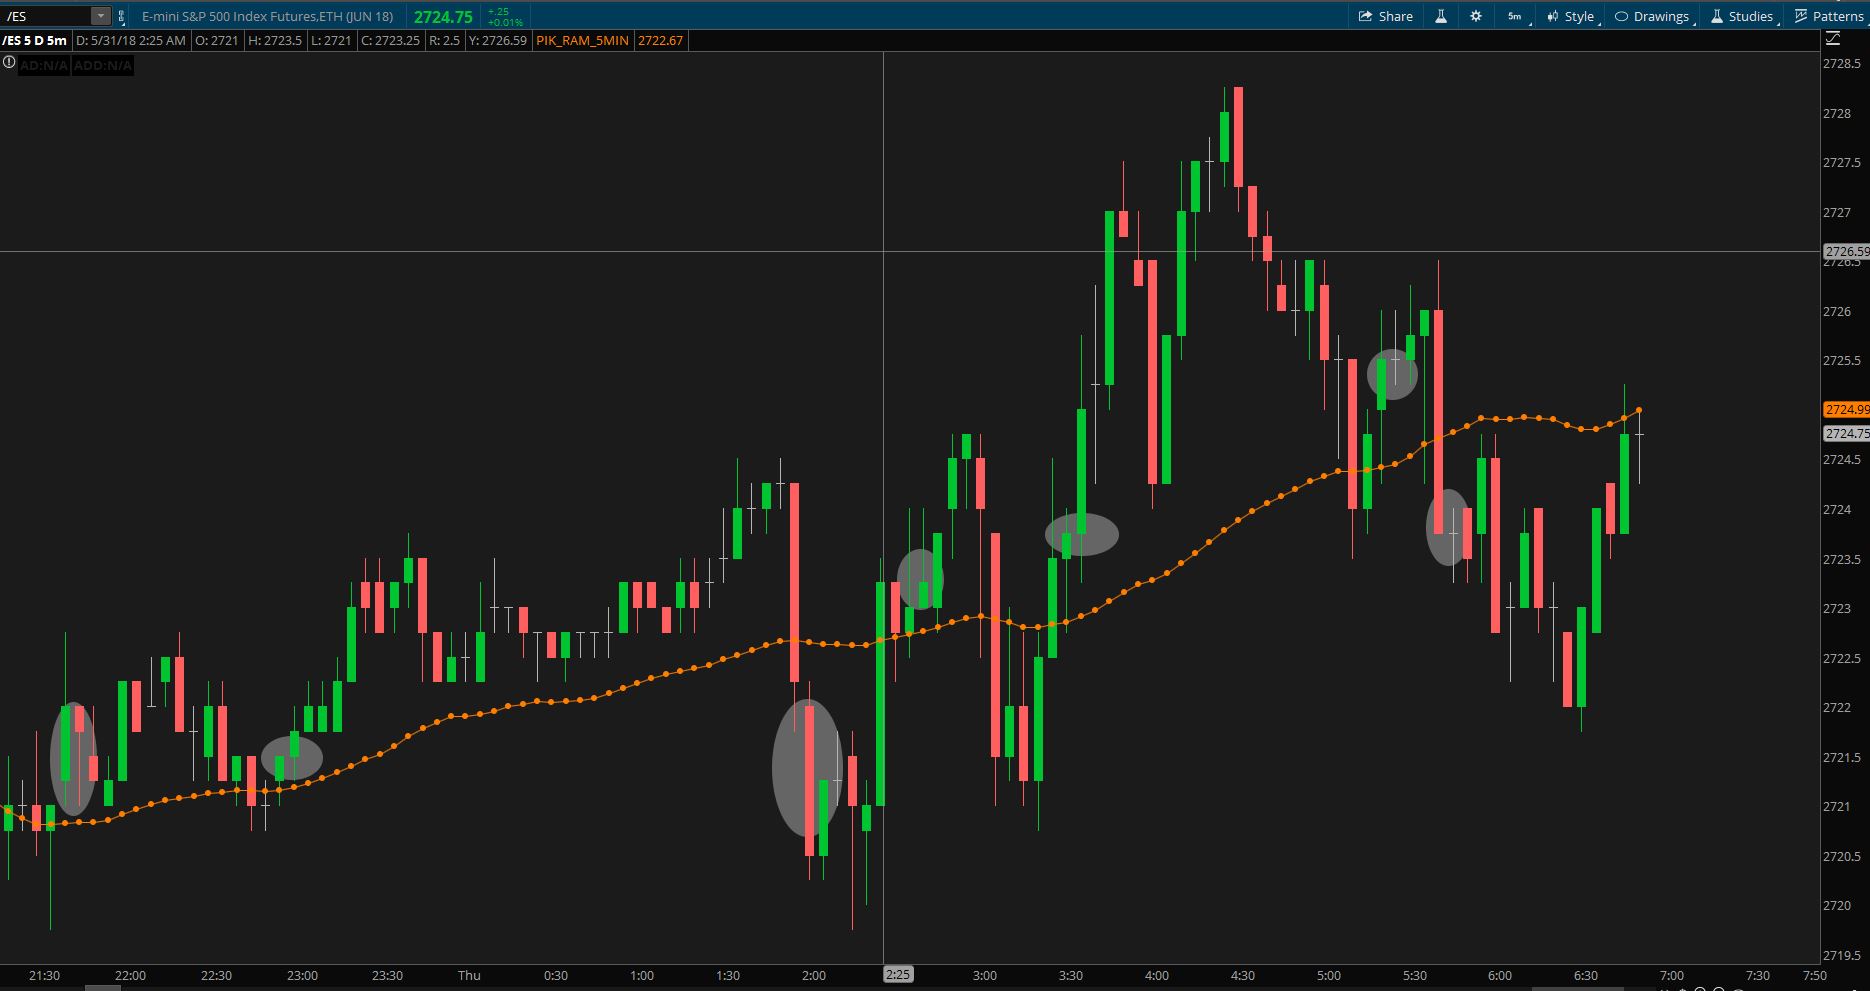Image resolution: width=1870 pixels, height=991 pixels.
Task: Open the Style menu
Action: point(1572,16)
